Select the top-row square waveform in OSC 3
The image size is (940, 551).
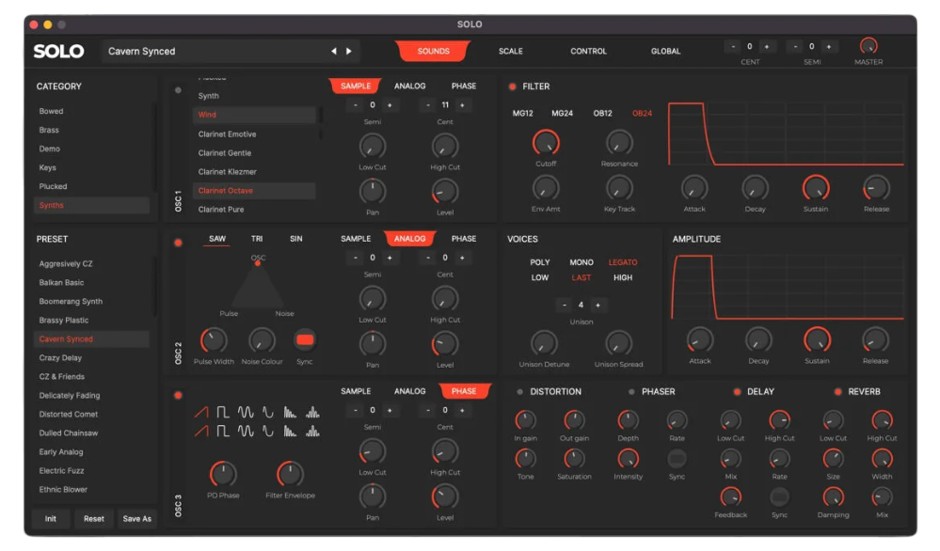(222, 413)
